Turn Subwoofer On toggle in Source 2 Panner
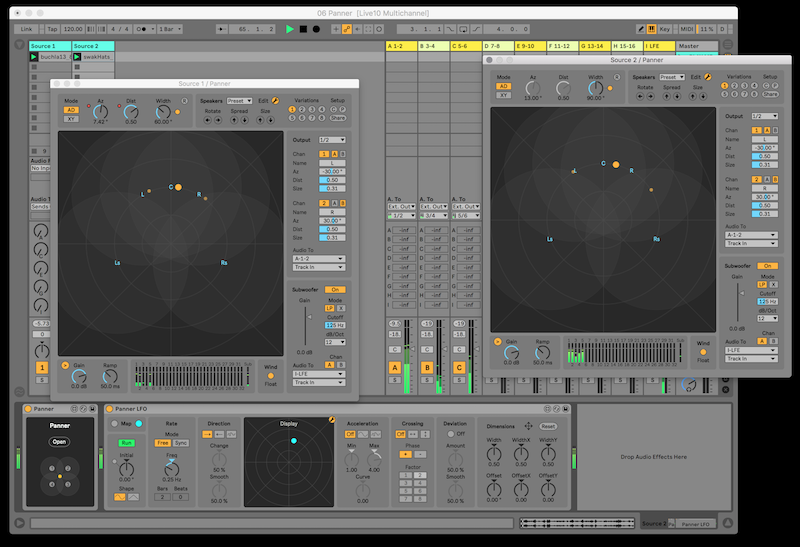Viewport: 800px width, 547px height. 768,266
